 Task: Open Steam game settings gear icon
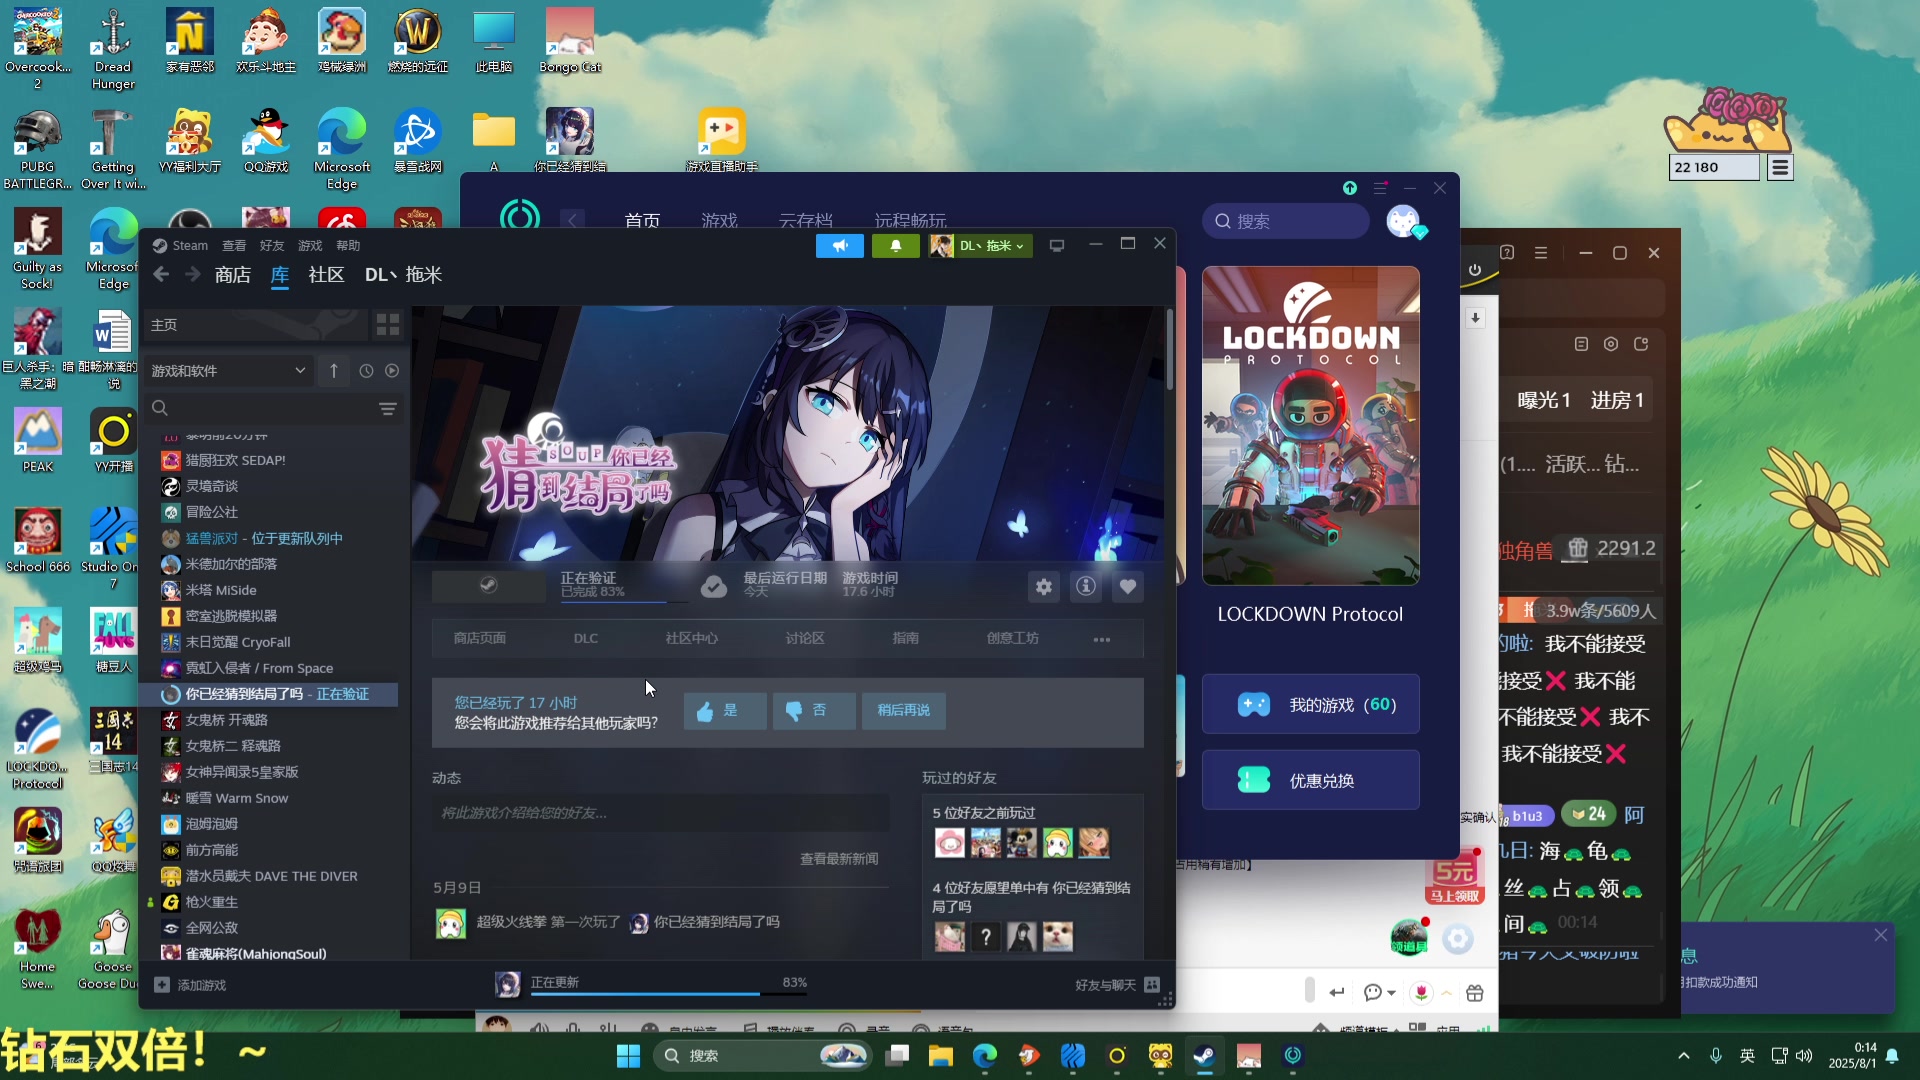[1044, 587]
